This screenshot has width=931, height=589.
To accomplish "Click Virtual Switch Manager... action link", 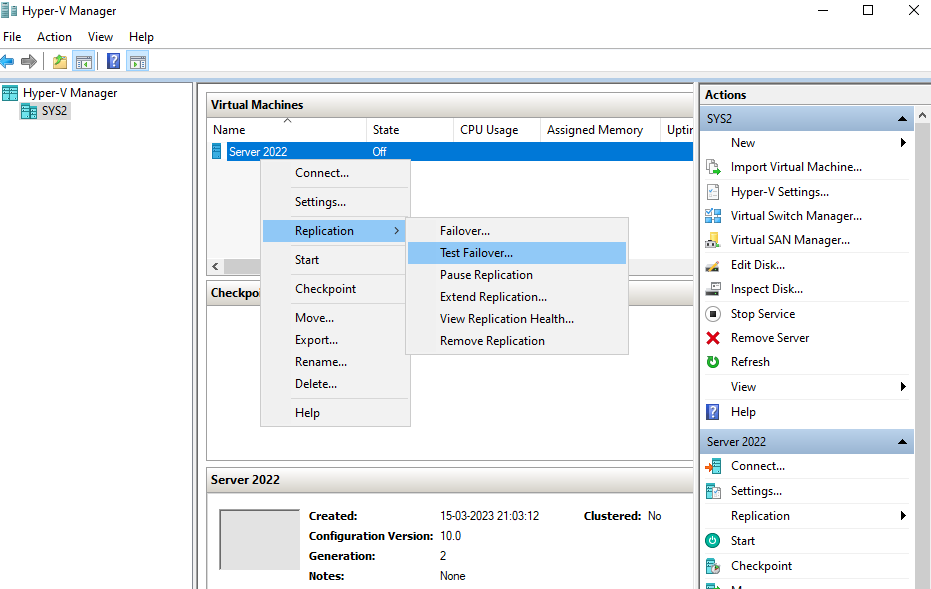I will [796, 216].
